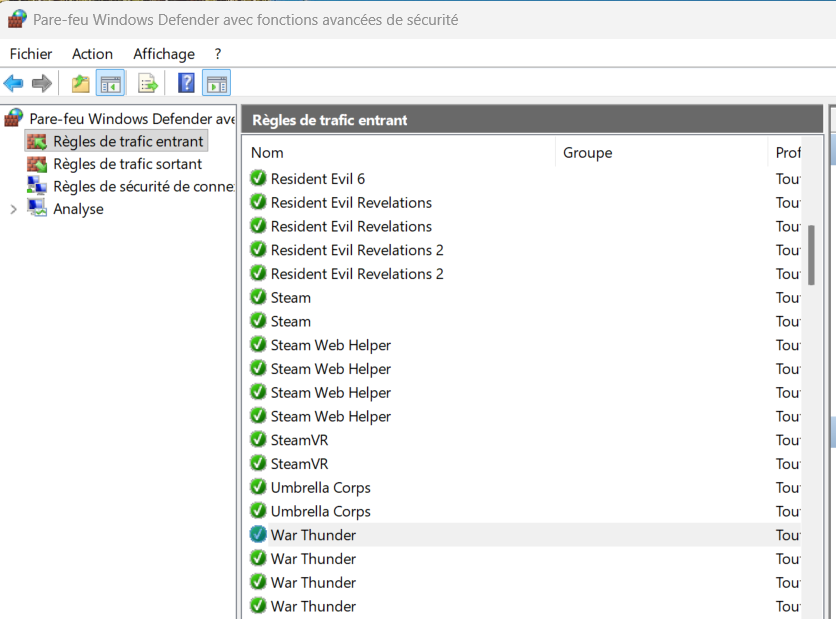
Task: Click the Pare-feu Windows Defender root tree node
Action: click(130, 119)
